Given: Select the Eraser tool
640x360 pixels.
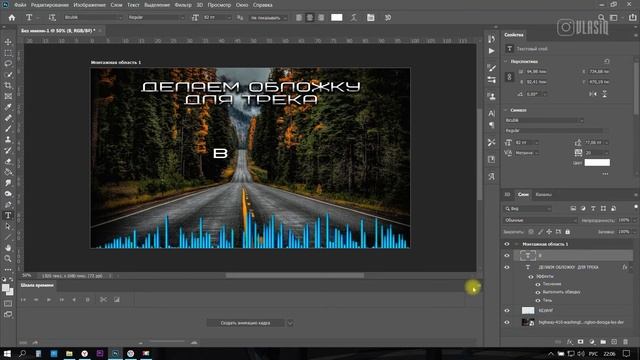Looking at the screenshot, I should point(8,161).
